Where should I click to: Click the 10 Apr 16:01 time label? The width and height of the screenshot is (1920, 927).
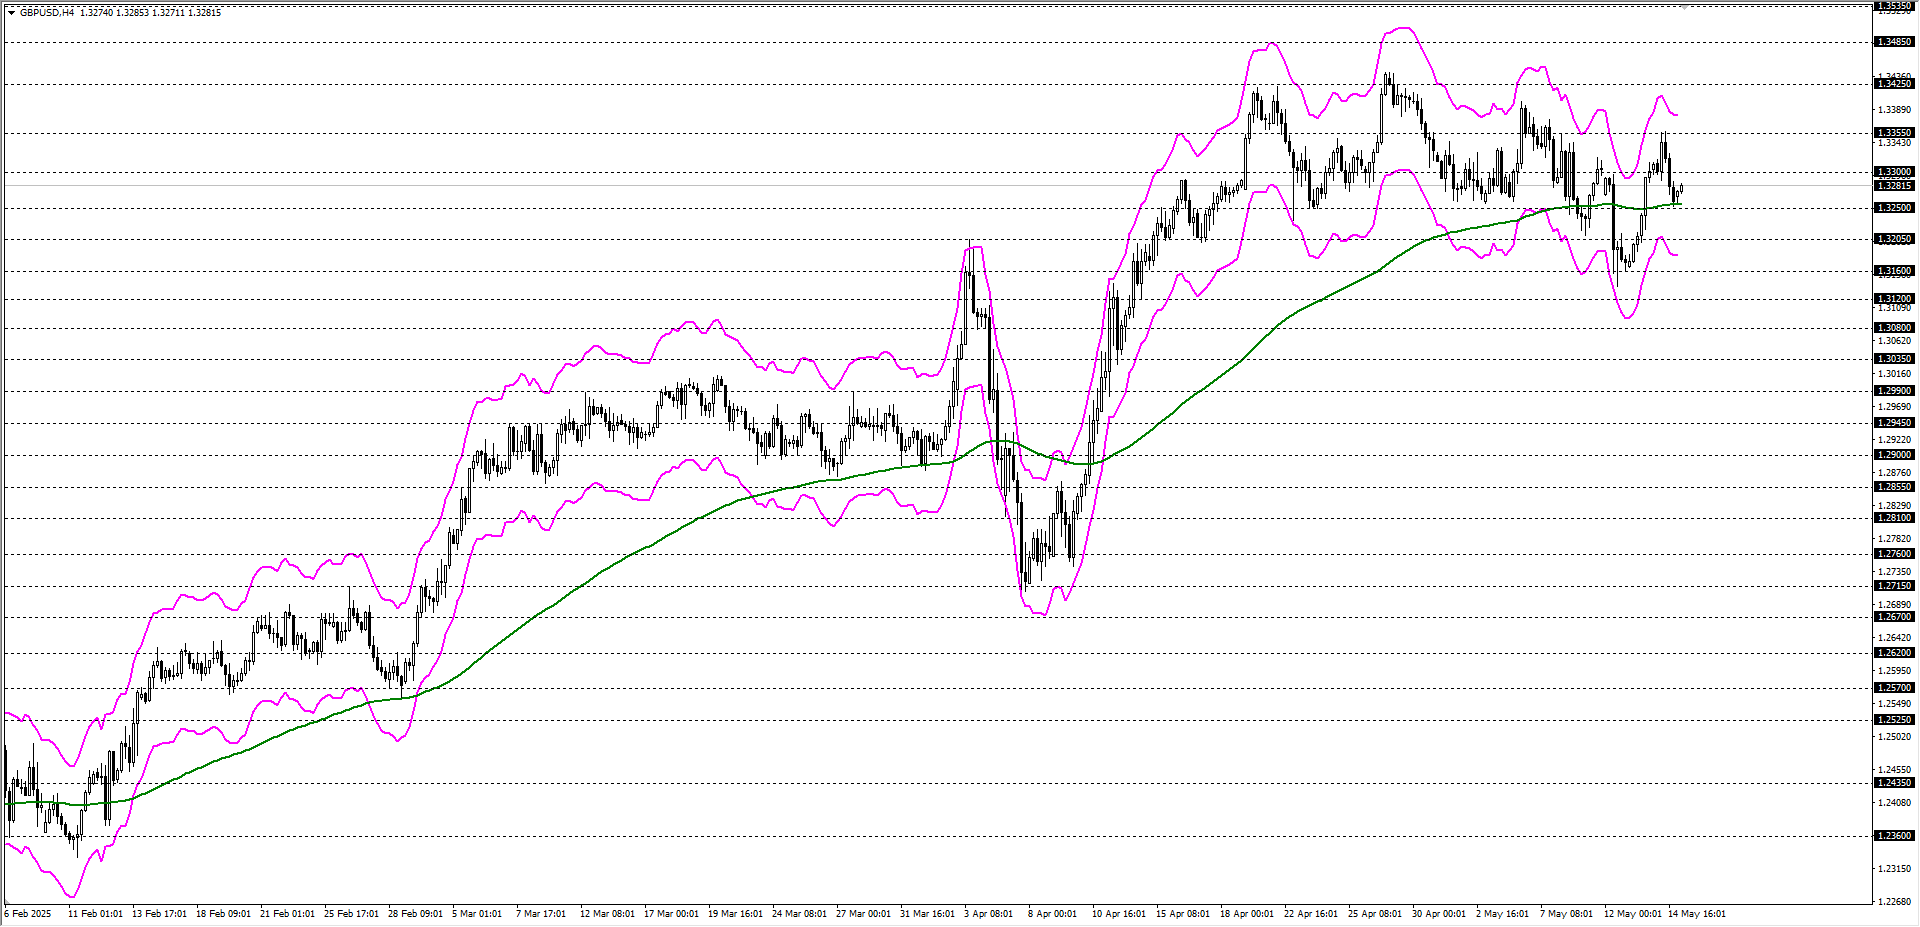[x=1119, y=914]
